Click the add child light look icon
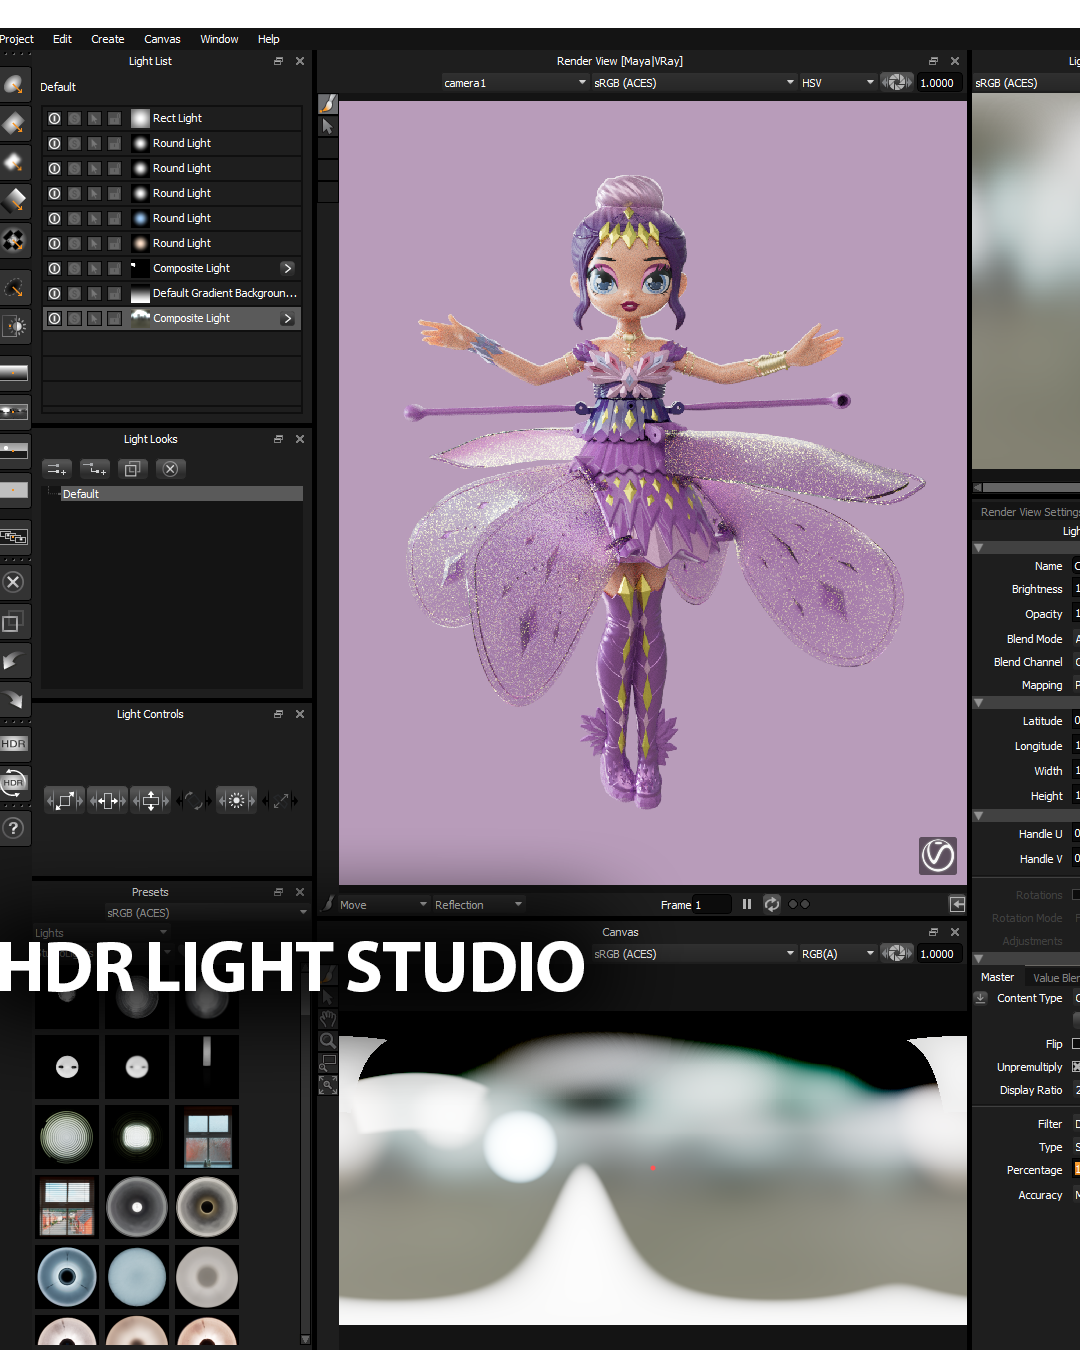The image size is (1080, 1350). pyautogui.click(x=95, y=469)
